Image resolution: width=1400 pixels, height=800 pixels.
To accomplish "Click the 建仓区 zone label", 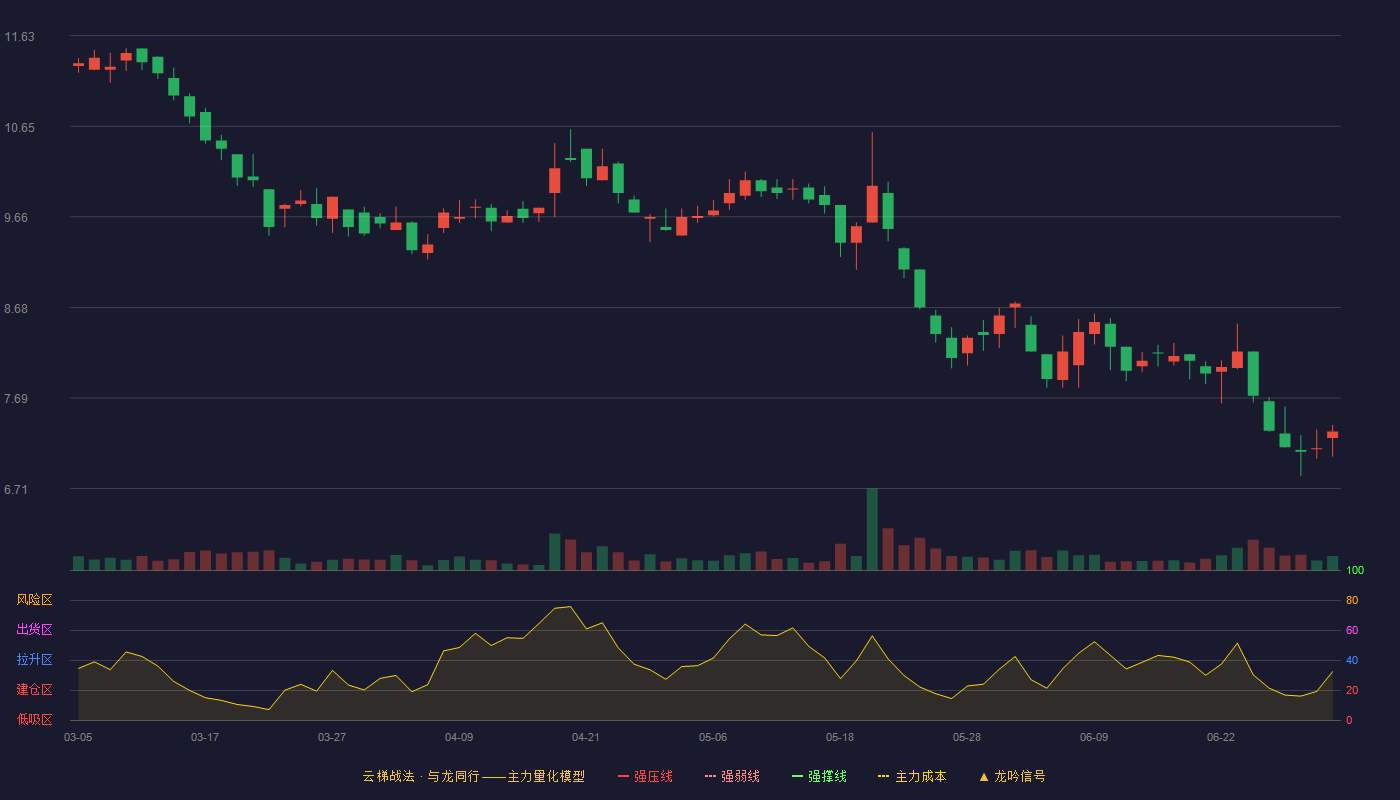I will tap(34, 690).
